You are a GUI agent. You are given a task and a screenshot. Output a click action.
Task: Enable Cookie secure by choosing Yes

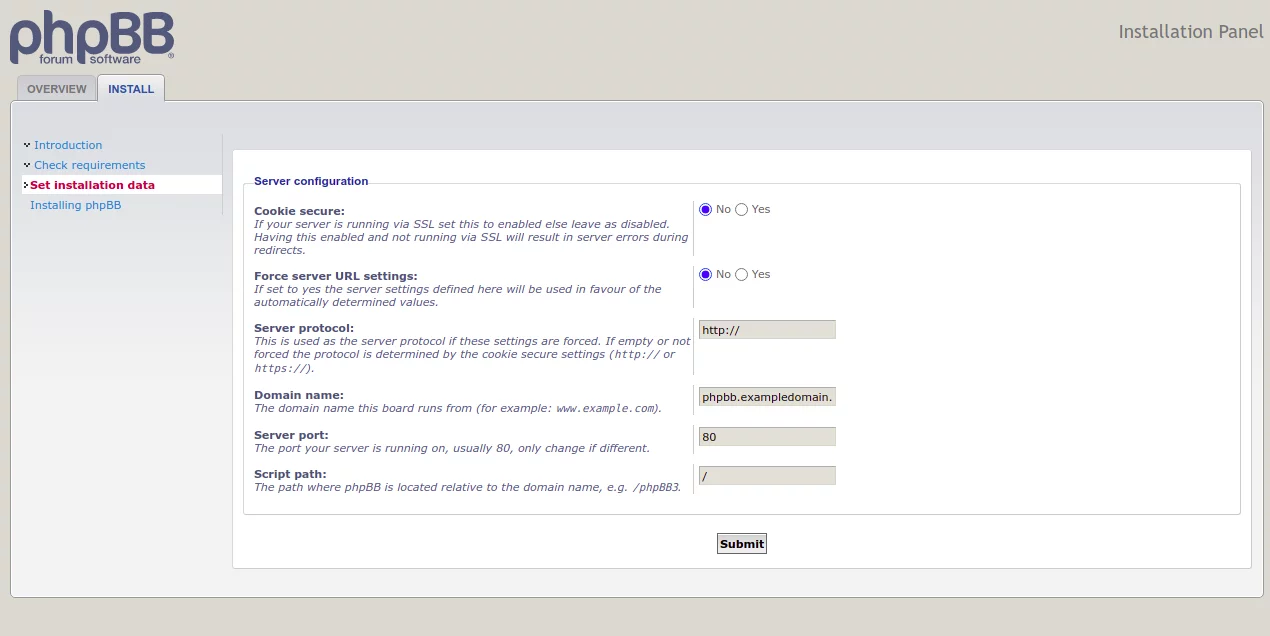pos(741,210)
